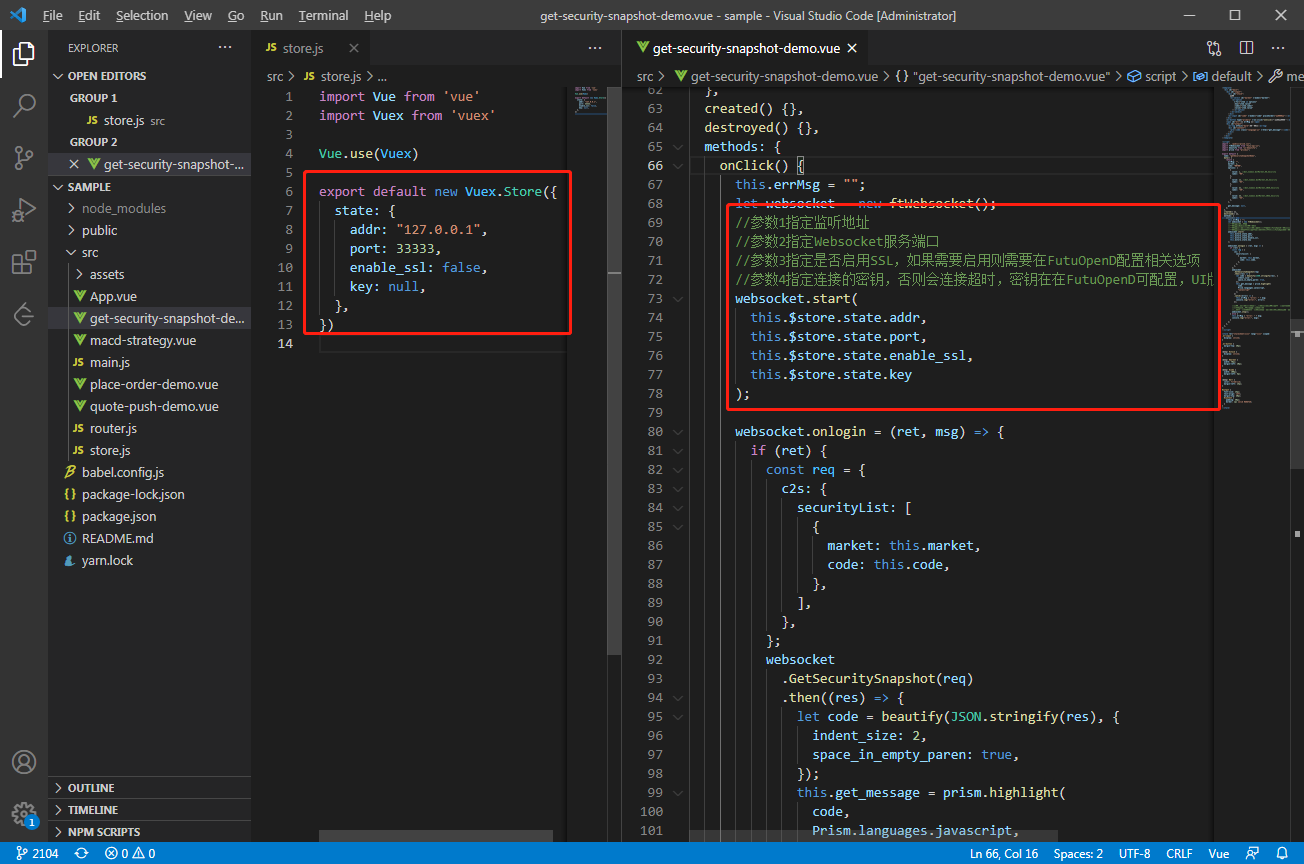Screen dimensions: 1304x864
Task: Click CRLF end-of-line selector
Action: click(x=1178, y=854)
